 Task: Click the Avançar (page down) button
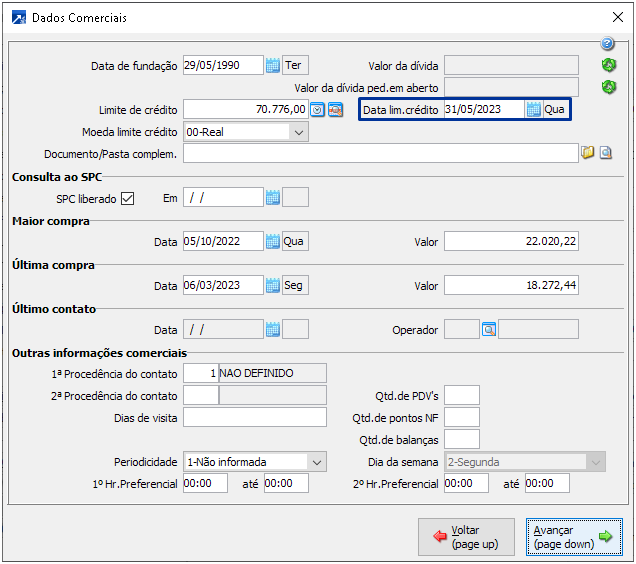pyautogui.click(x=574, y=537)
